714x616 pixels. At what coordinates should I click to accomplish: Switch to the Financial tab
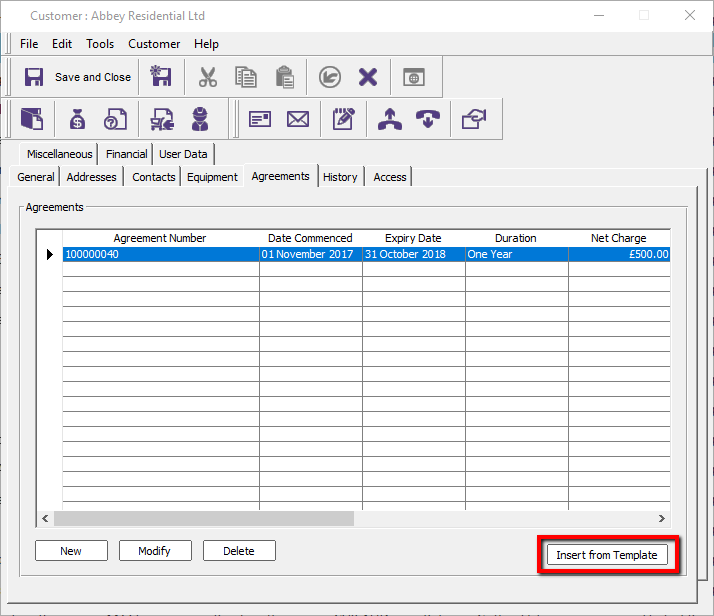(x=127, y=154)
